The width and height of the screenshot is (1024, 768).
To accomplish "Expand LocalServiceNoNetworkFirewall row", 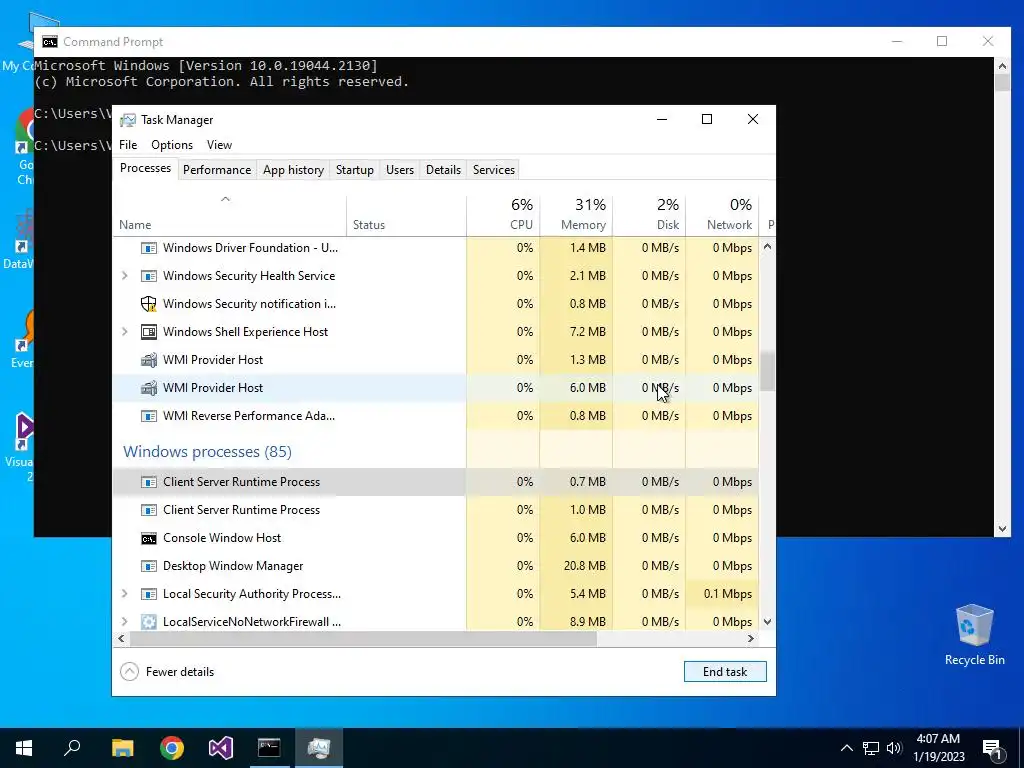I will pyautogui.click(x=125, y=622).
